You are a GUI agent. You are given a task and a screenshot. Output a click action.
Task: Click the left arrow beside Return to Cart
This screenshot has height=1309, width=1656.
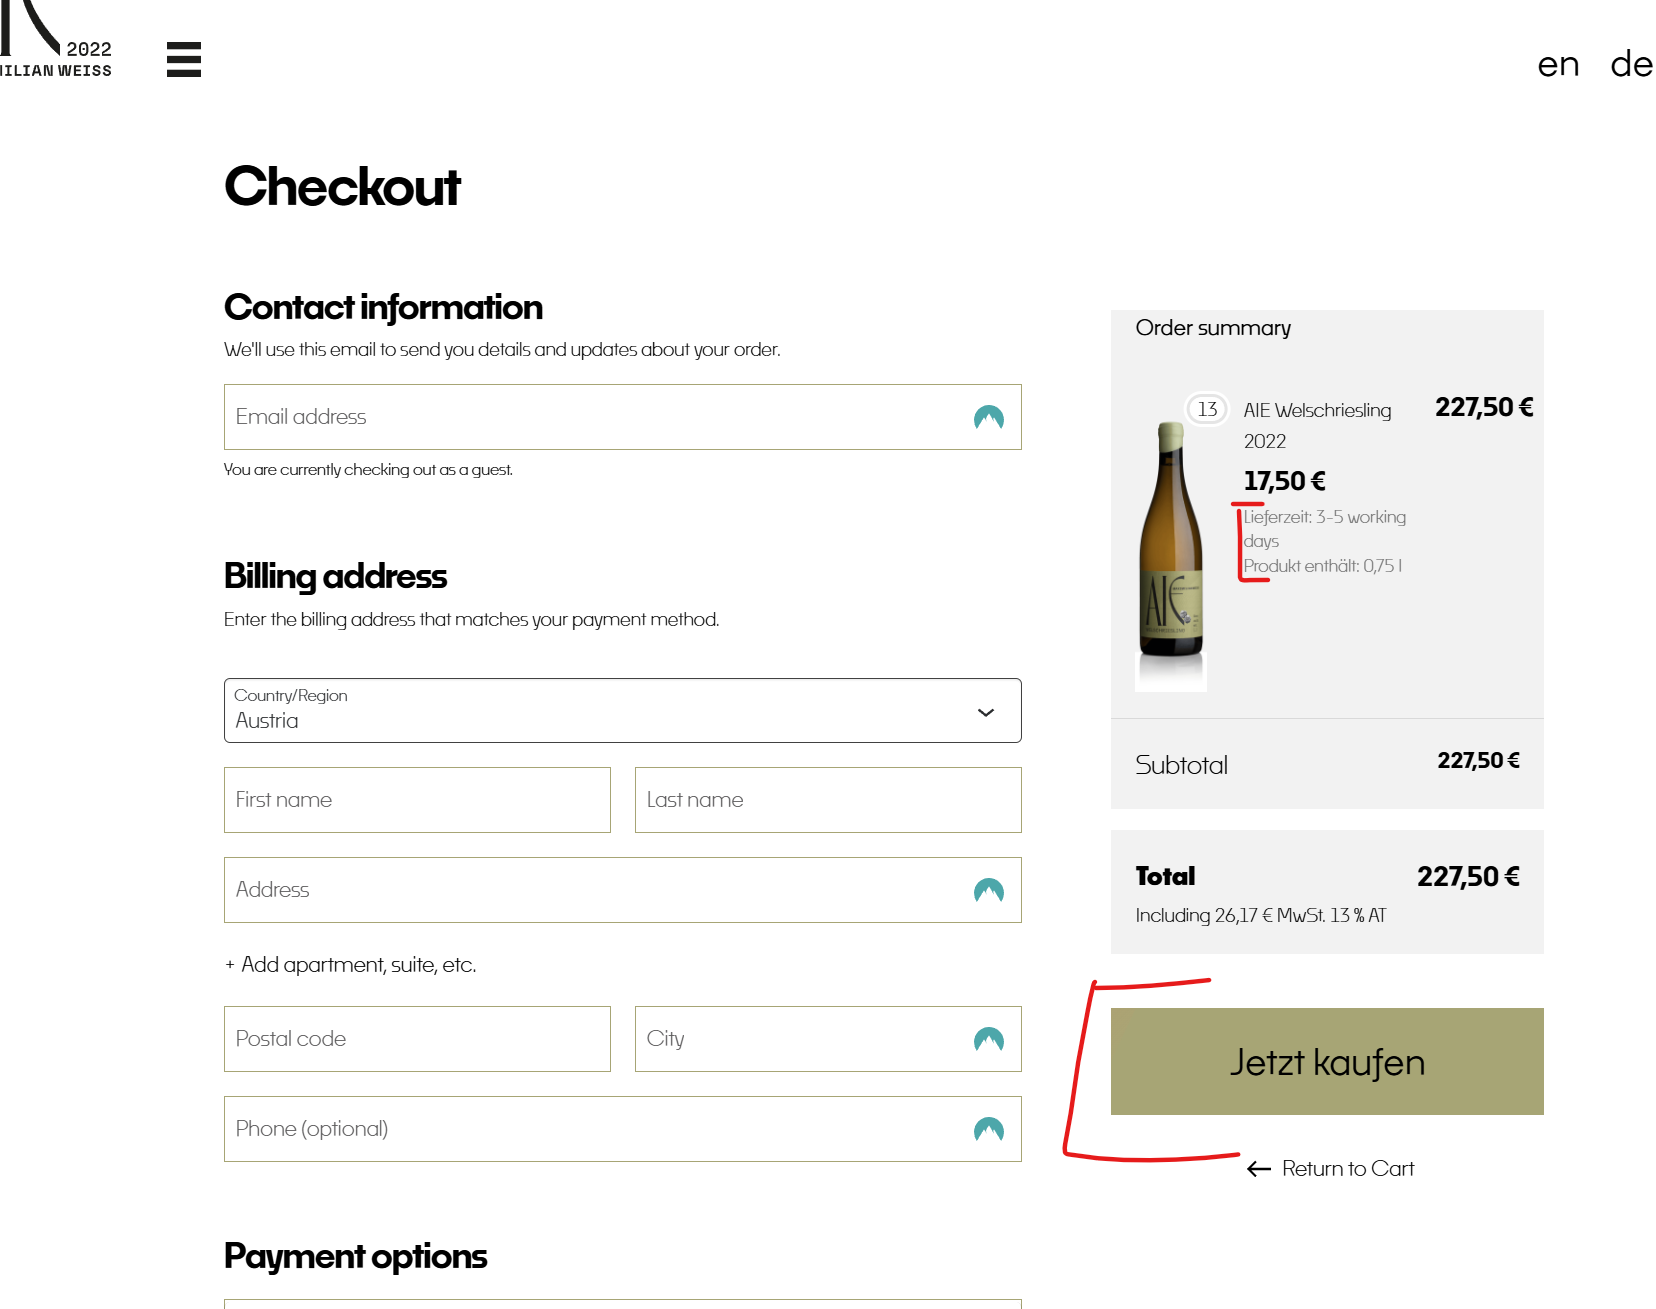tap(1259, 1169)
